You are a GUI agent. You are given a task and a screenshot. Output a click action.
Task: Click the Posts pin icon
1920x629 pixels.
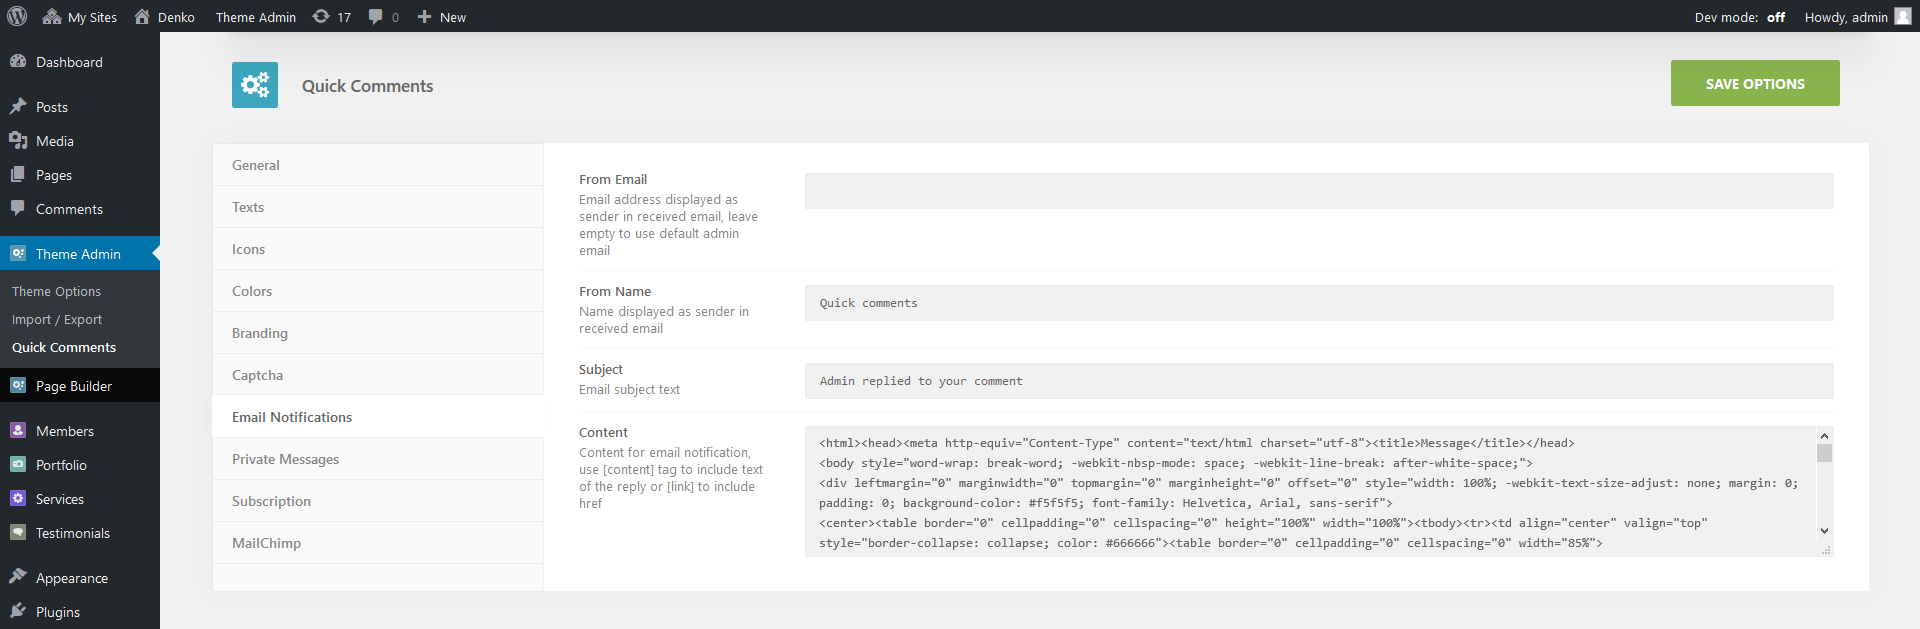coord(17,106)
